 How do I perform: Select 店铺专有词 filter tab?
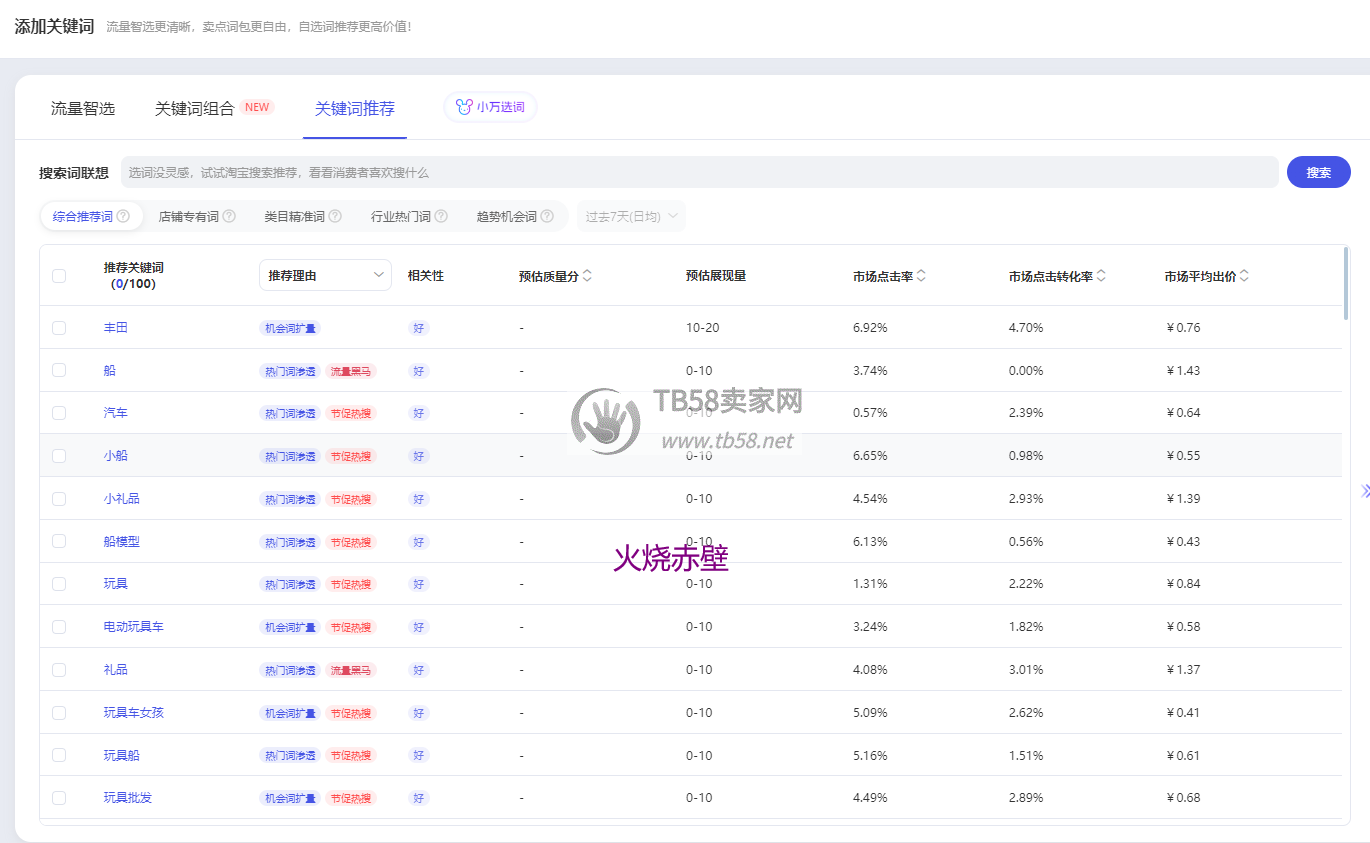189,216
